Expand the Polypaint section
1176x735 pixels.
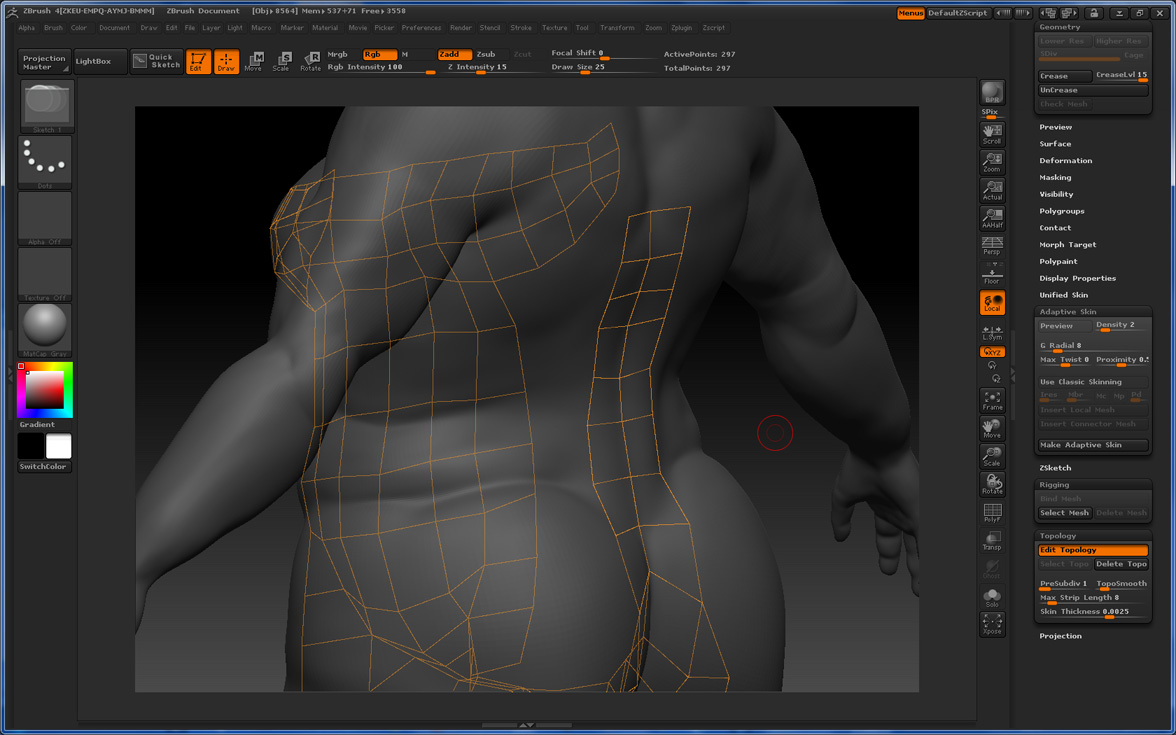[x=1058, y=262]
